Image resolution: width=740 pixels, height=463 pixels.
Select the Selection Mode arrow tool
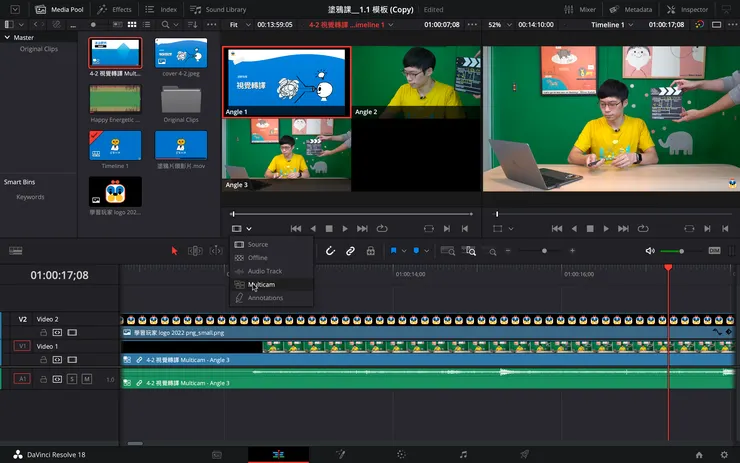174,251
